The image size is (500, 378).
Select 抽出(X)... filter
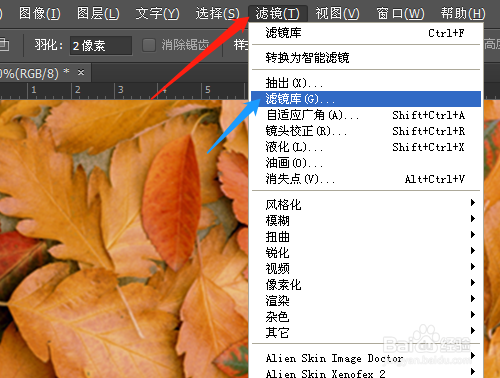pyautogui.click(x=366, y=82)
